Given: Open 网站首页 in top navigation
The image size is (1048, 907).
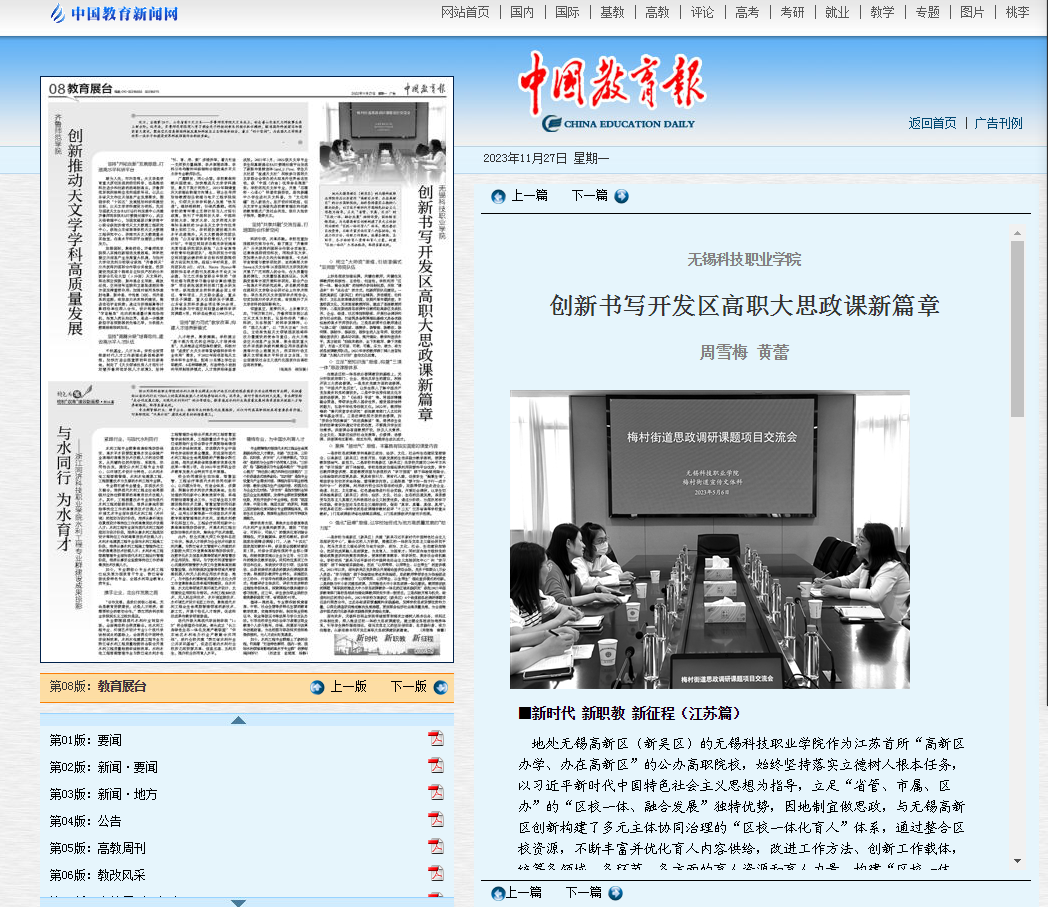Looking at the screenshot, I should point(465,12).
